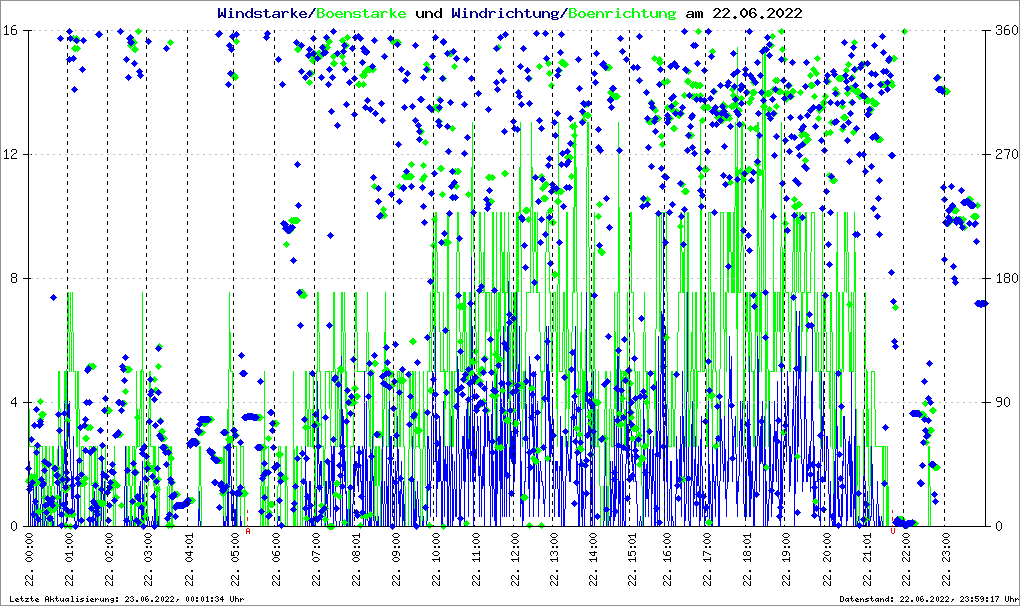Image resolution: width=1020 pixels, height=606 pixels.
Task: Click the time label '22. 11:00'
Action: (x=475, y=560)
